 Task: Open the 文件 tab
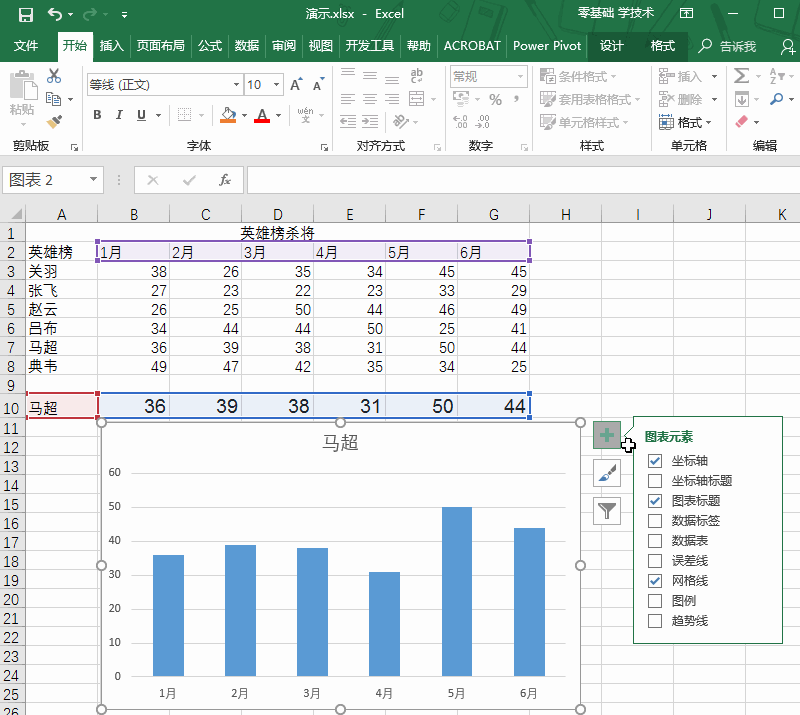(26, 46)
